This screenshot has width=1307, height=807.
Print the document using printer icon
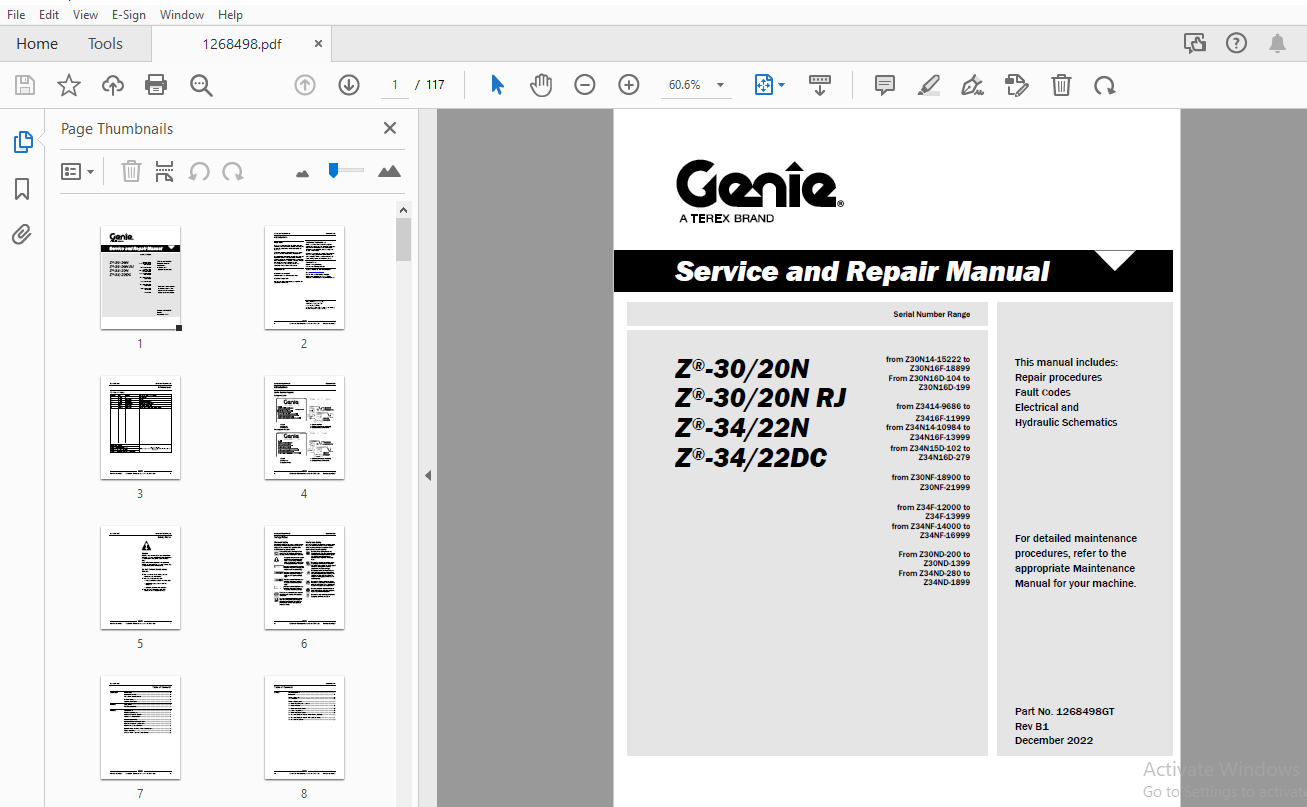(156, 85)
